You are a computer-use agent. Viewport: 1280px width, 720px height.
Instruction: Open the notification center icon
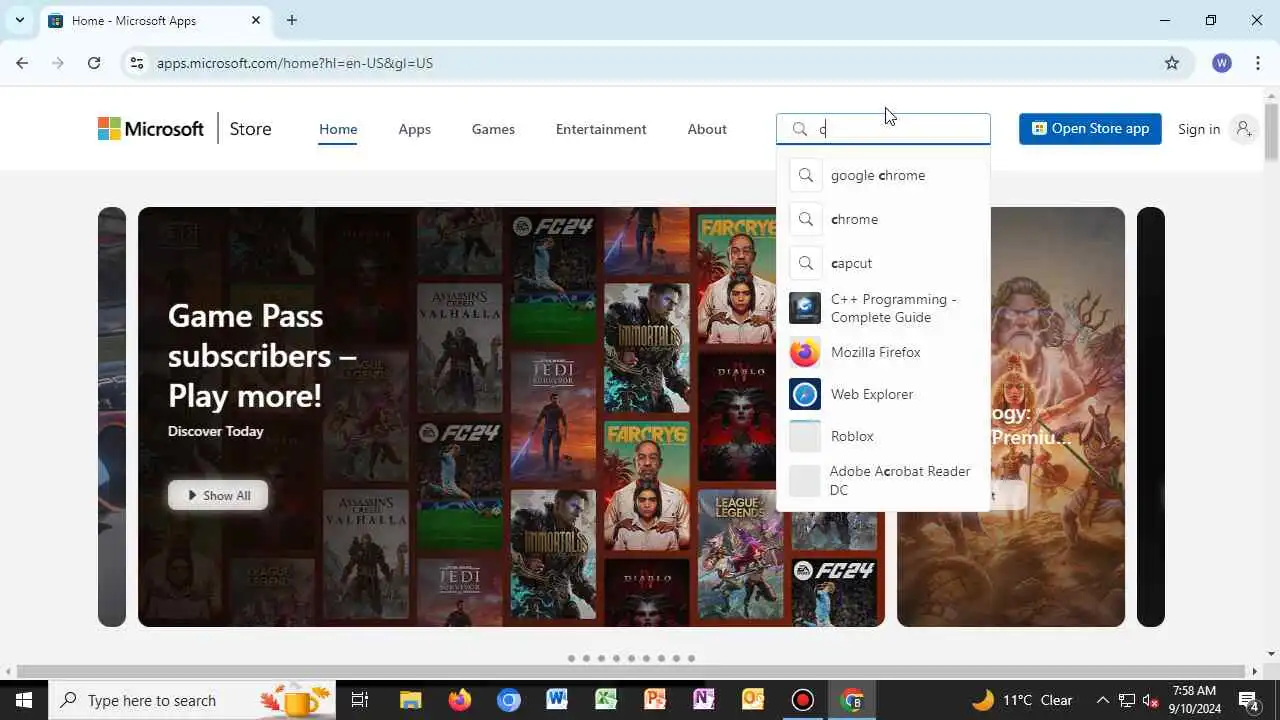point(1249,700)
